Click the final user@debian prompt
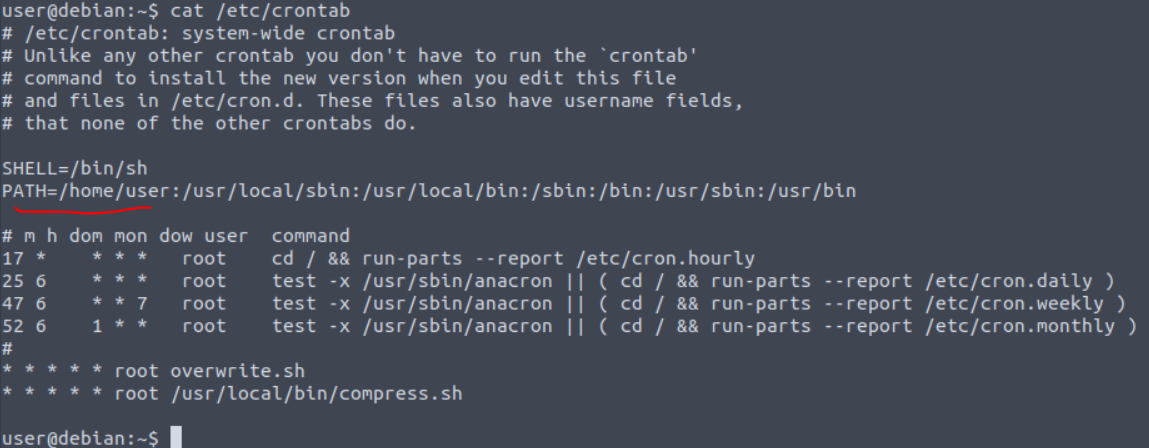Image resolution: width=1149 pixels, height=448 pixels. click(81, 438)
